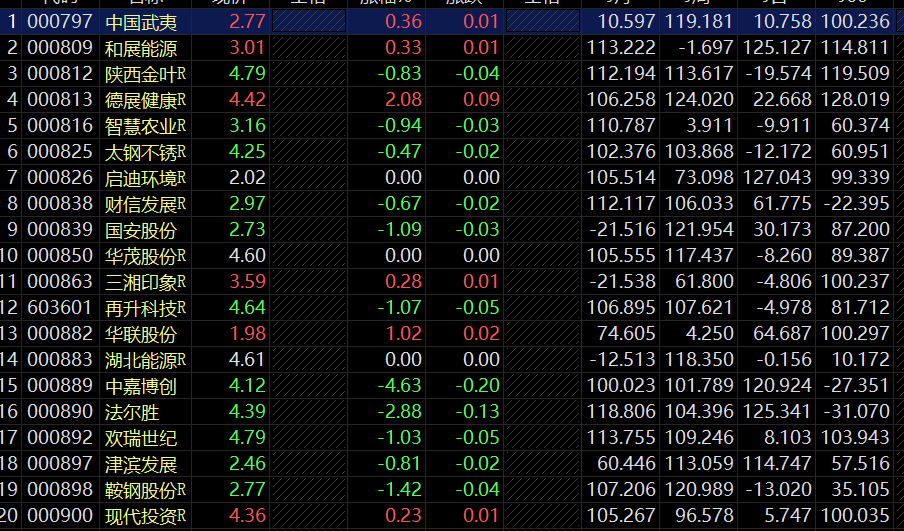The image size is (904, 531).
Task: Click price 4.64 of 再升科技
Action: pyautogui.click(x=247, y=308)
